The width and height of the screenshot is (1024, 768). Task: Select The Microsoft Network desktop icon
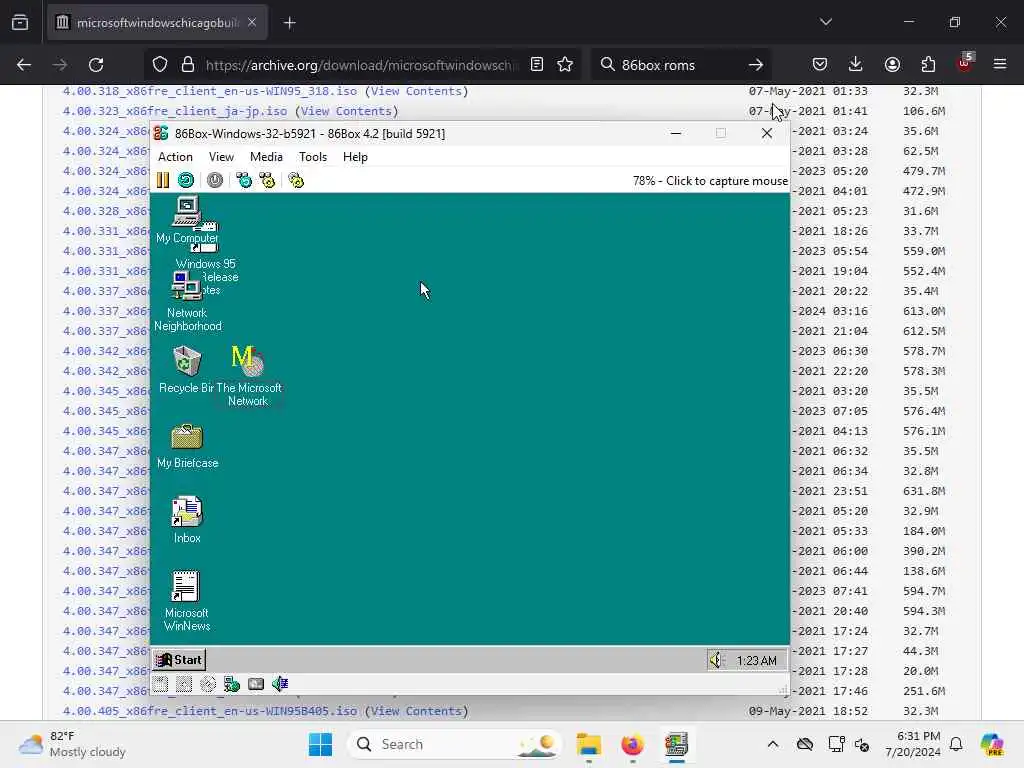[x=248, y=375]
